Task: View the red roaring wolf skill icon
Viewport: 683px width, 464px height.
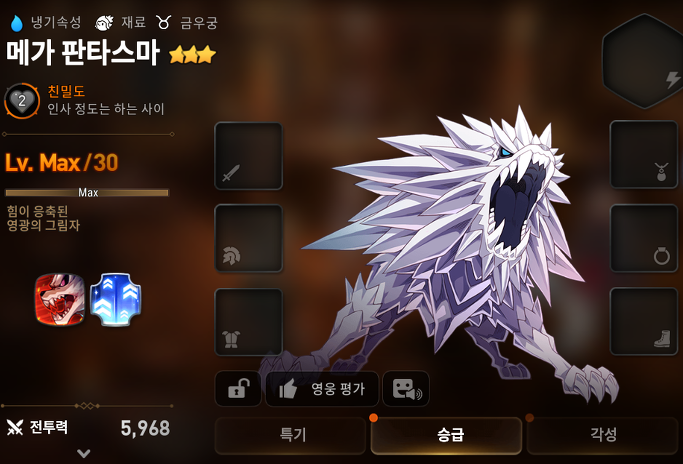Action: (x=60, y=299)
